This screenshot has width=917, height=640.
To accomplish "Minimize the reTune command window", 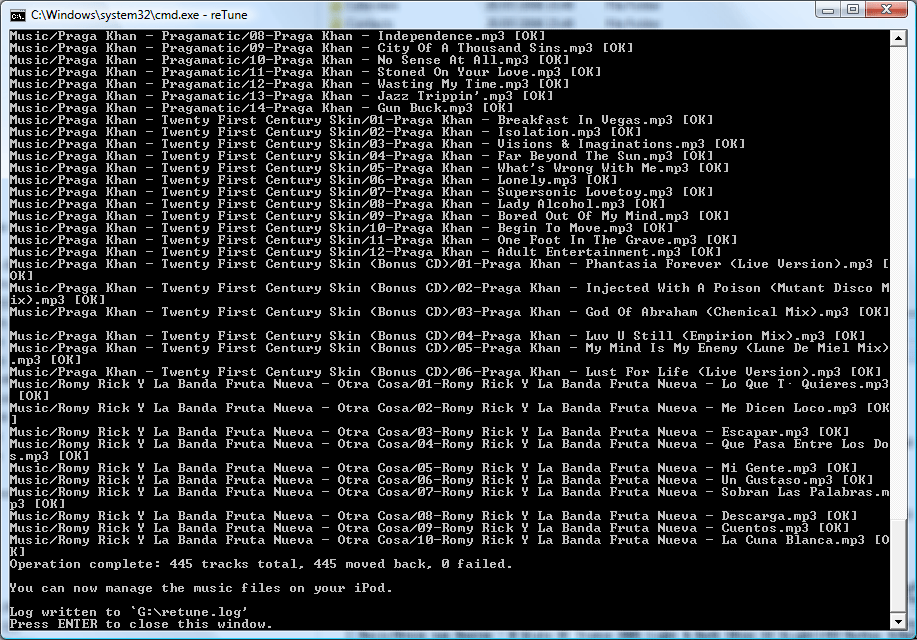I will click(828, 10).
